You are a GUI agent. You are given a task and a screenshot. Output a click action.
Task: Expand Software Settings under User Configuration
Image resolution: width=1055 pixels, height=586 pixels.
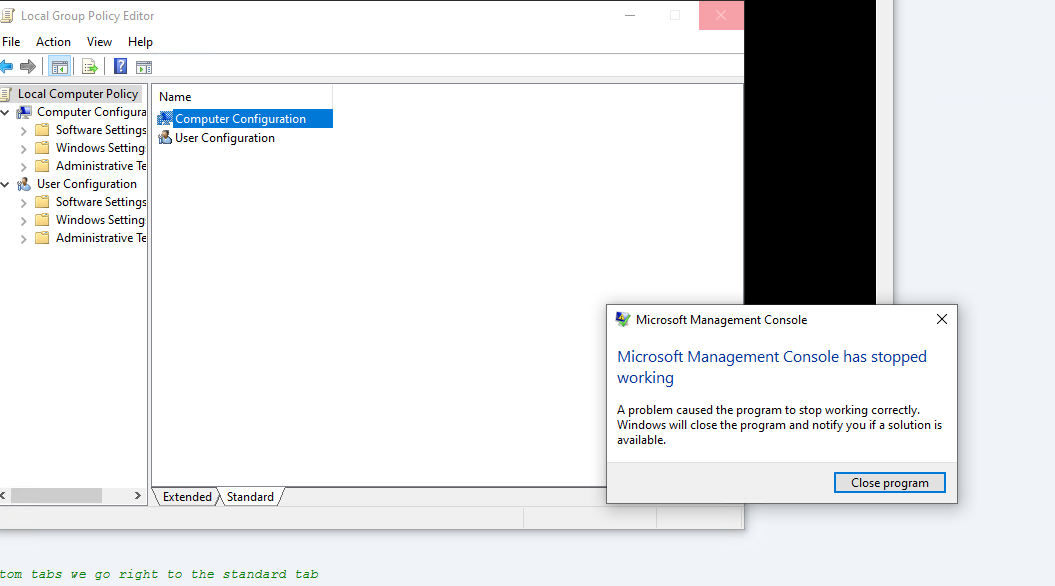(x=24, y=203)
